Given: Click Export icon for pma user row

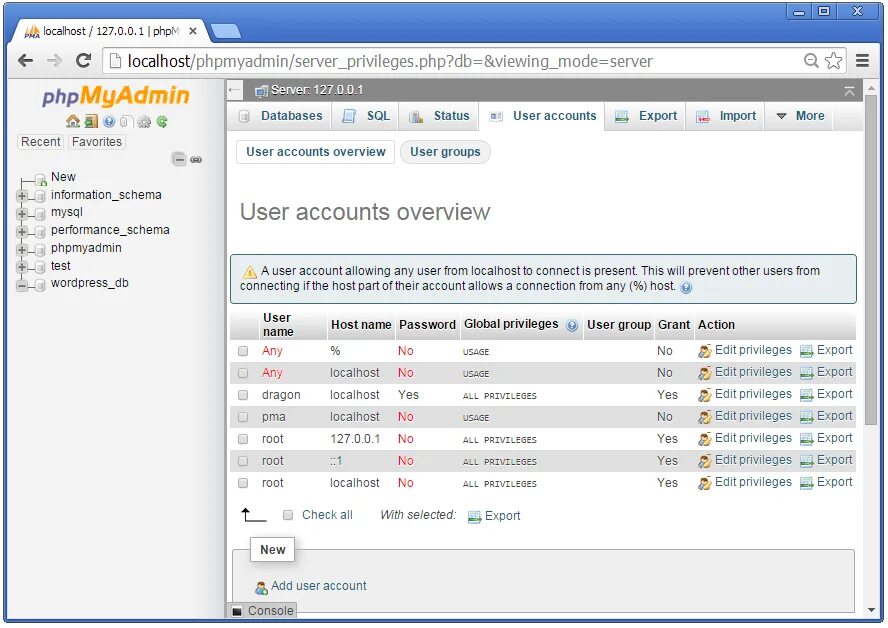Looking at the screenshot, I should [x=806, y=417].
